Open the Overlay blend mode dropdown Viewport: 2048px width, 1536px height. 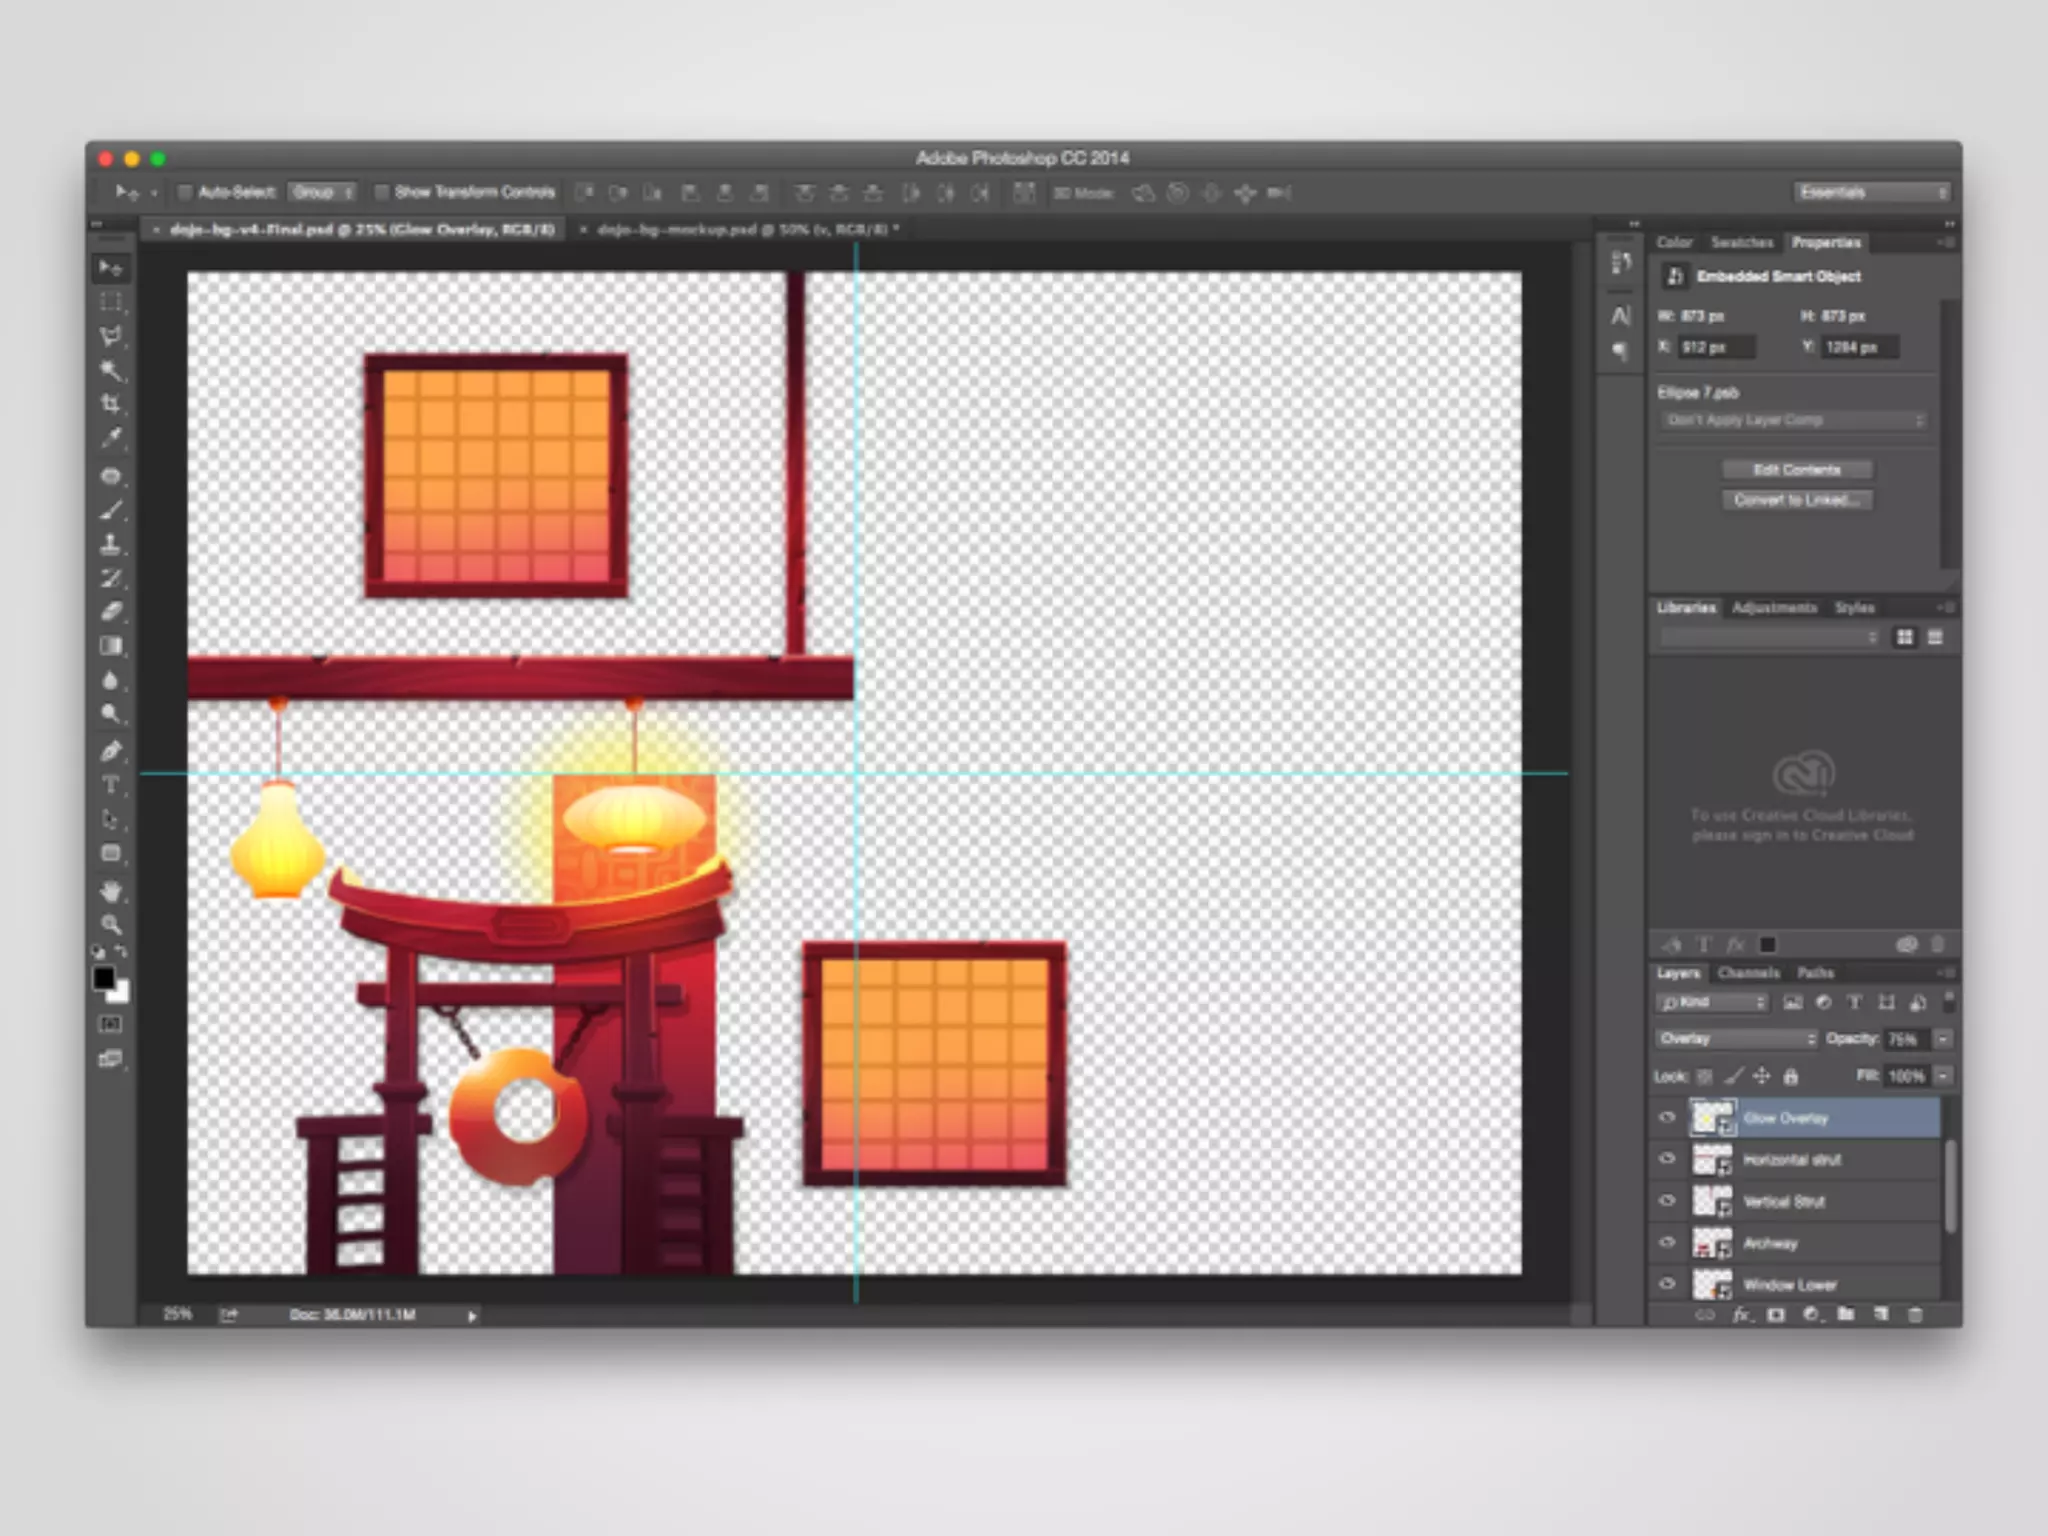click(1737, 1039)
